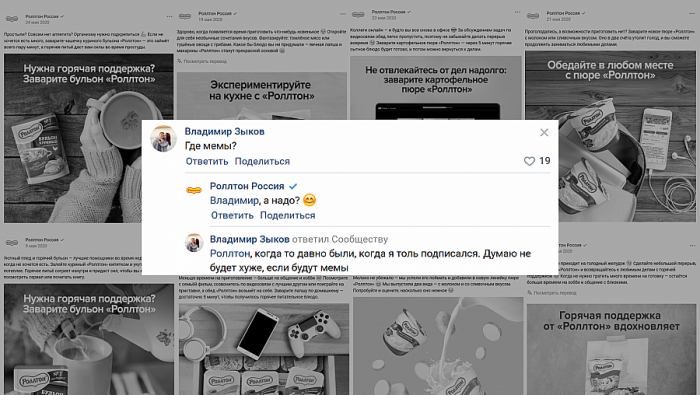Click the Роллтон mention in the last reply
The width and height of the screenshot is (700, 395).
(x=230, y=254)
